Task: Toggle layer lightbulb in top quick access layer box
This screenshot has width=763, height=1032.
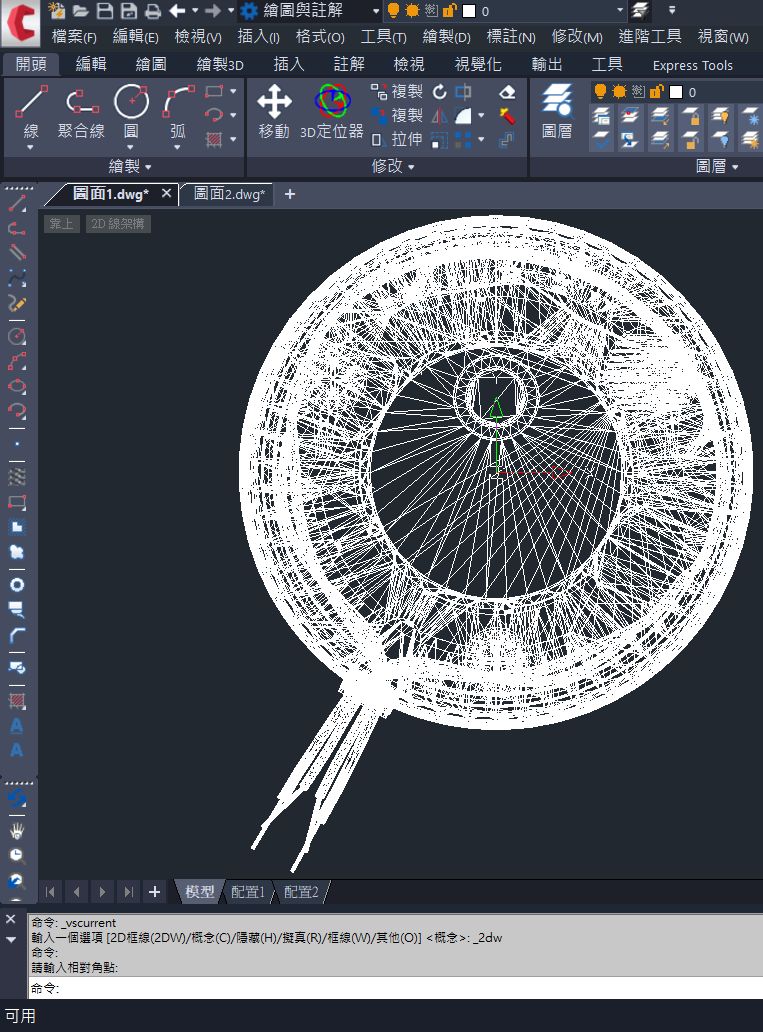Action: click(x=393, y=11)
